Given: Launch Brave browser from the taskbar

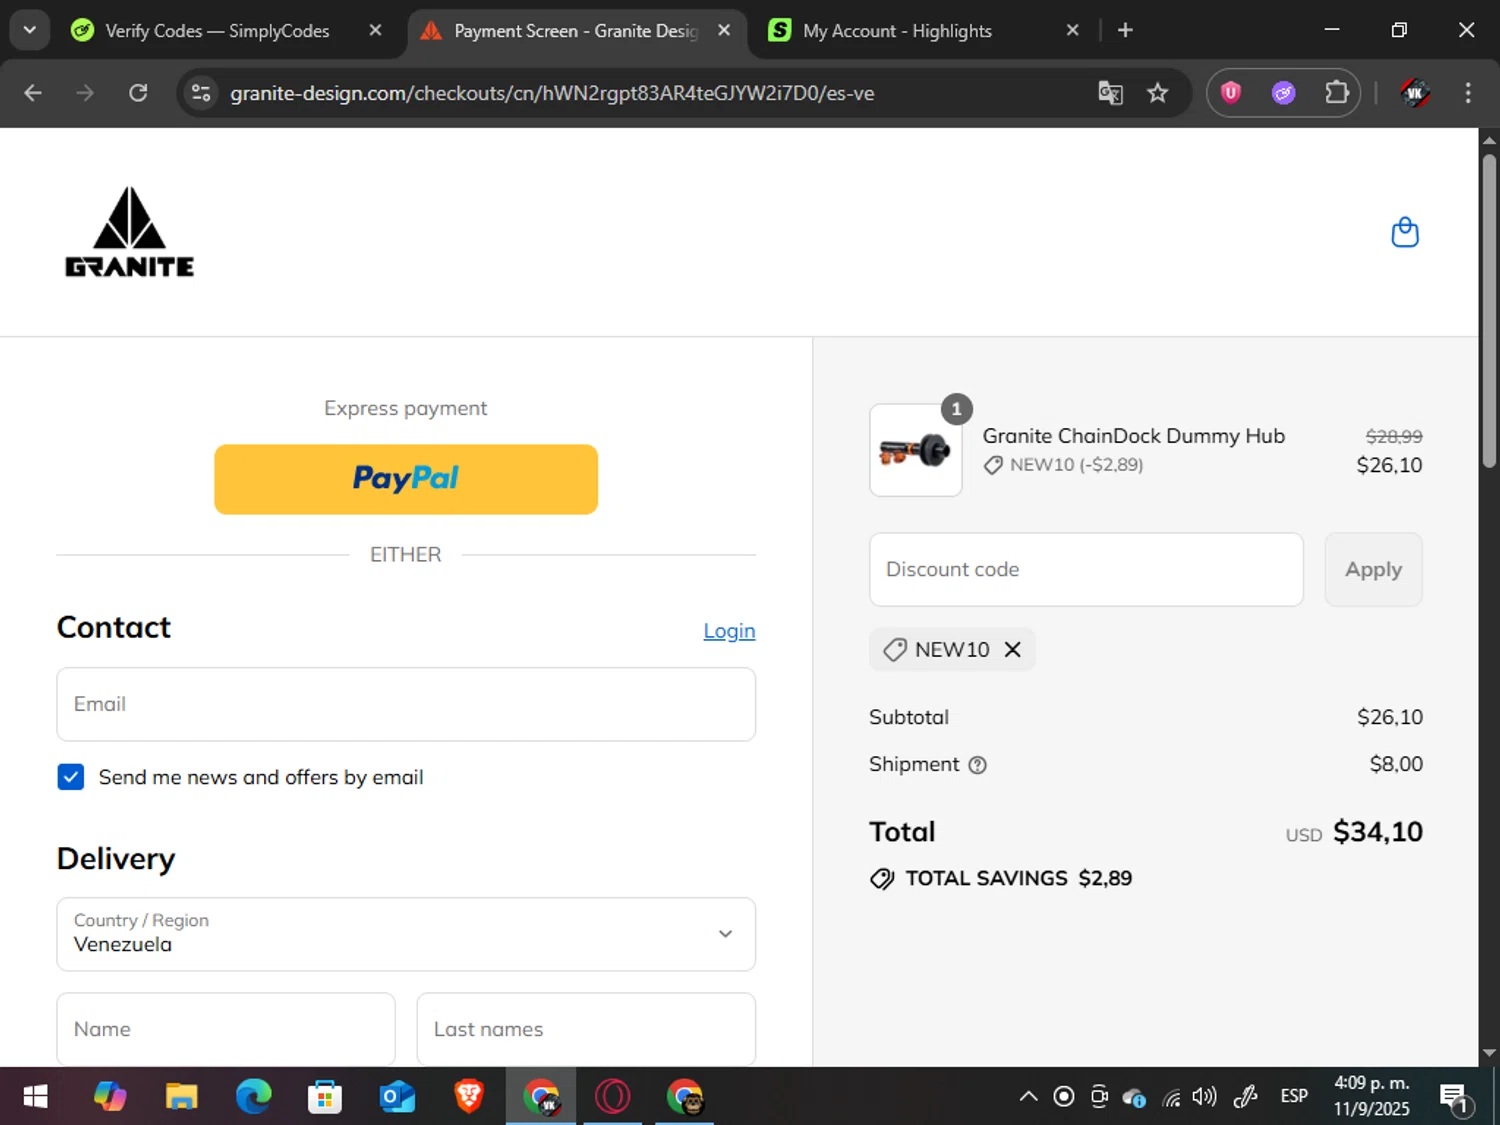Looking at the screenshot, I should (469, 1097).
